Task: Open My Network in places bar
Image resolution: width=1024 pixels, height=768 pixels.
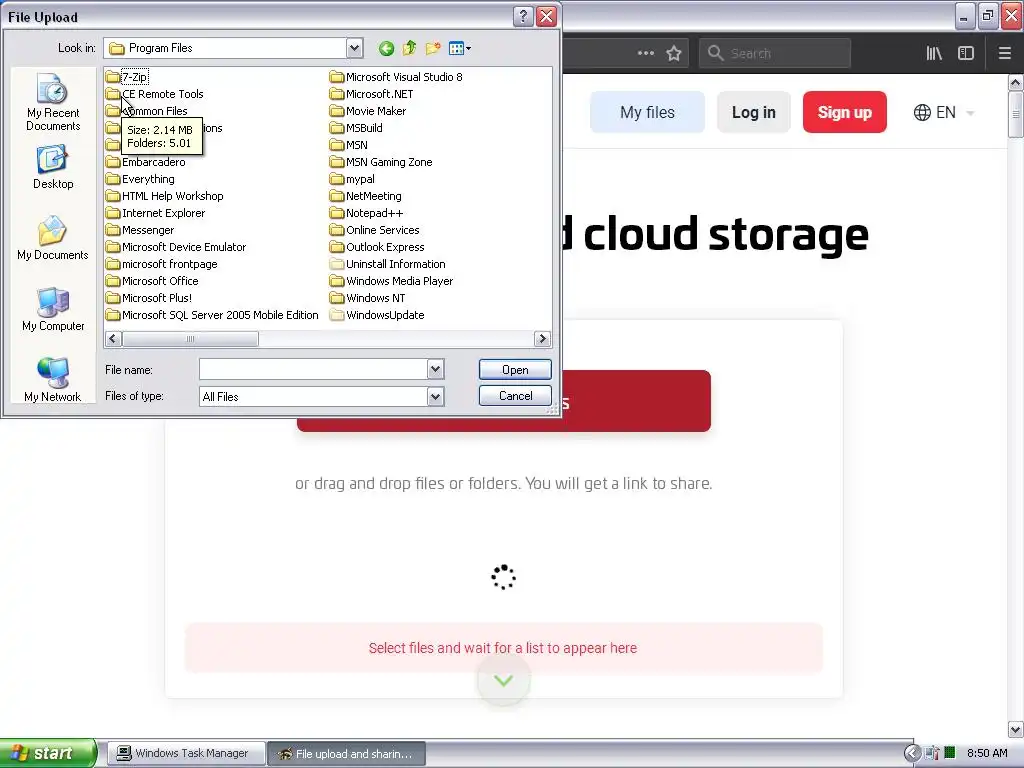Action: tap(53, 380)
